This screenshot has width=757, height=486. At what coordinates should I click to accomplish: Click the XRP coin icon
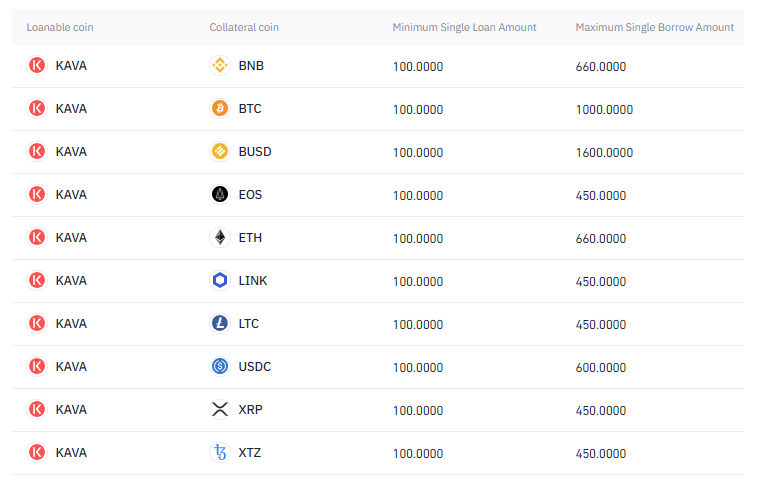coord(220,409)
